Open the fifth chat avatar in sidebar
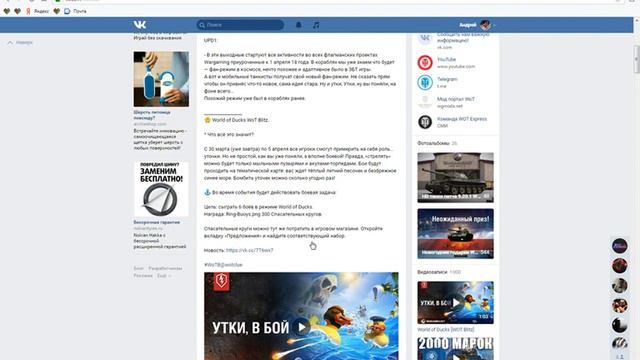 (620, 325)
